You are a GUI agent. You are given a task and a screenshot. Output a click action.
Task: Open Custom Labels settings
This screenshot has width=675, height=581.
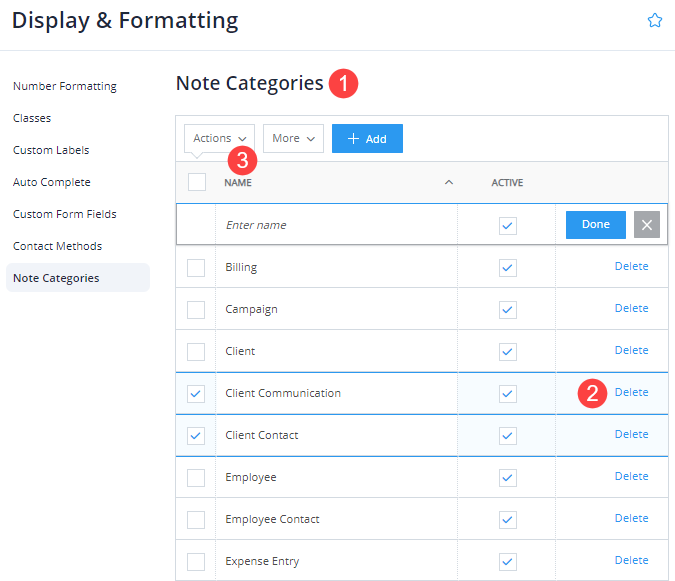click(51, 150)
